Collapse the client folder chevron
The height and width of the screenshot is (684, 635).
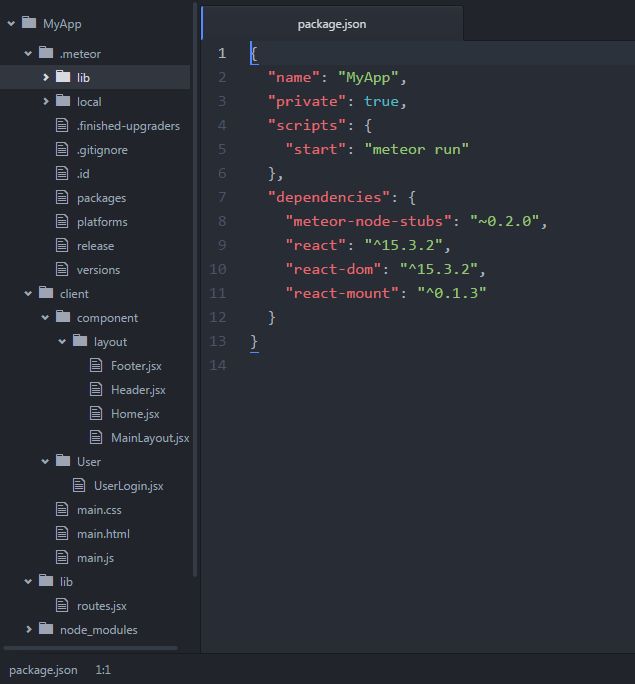pos(28,294)
